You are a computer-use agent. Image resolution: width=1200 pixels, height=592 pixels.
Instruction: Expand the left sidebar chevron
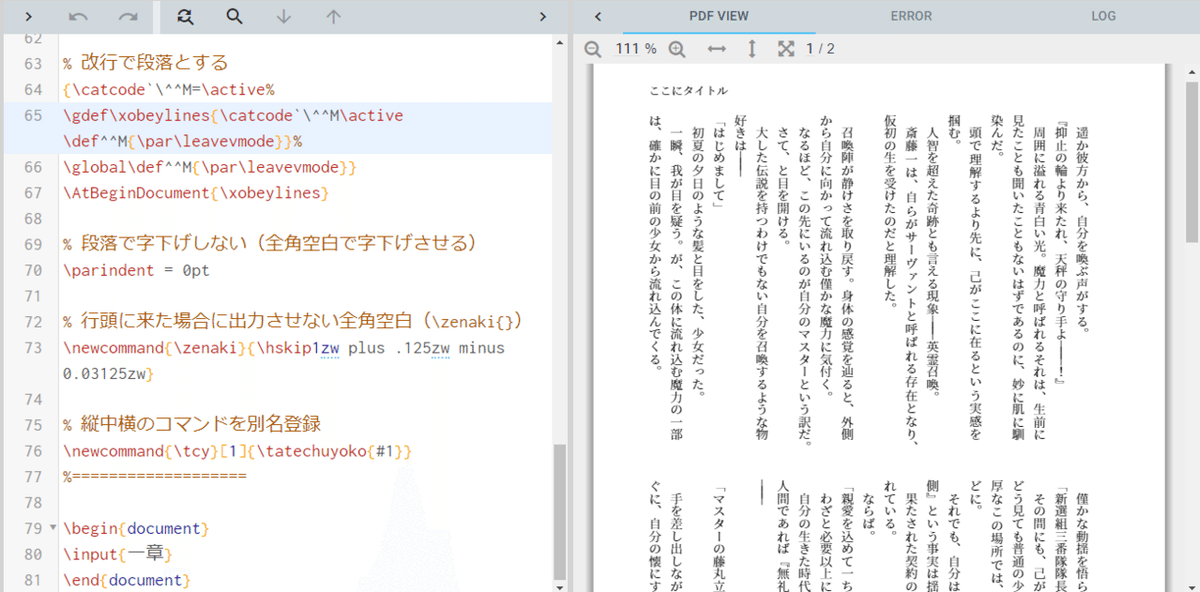point(28,16)
